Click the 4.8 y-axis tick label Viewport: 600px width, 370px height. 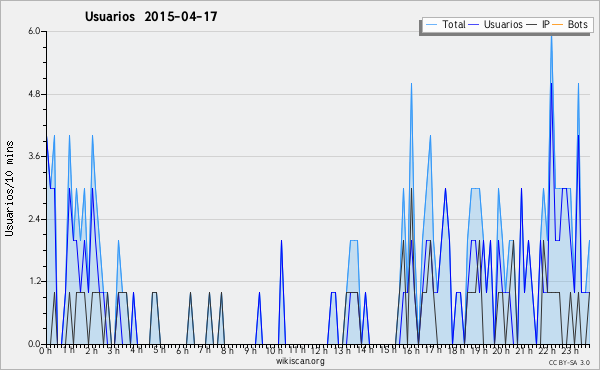pos(34,94)
